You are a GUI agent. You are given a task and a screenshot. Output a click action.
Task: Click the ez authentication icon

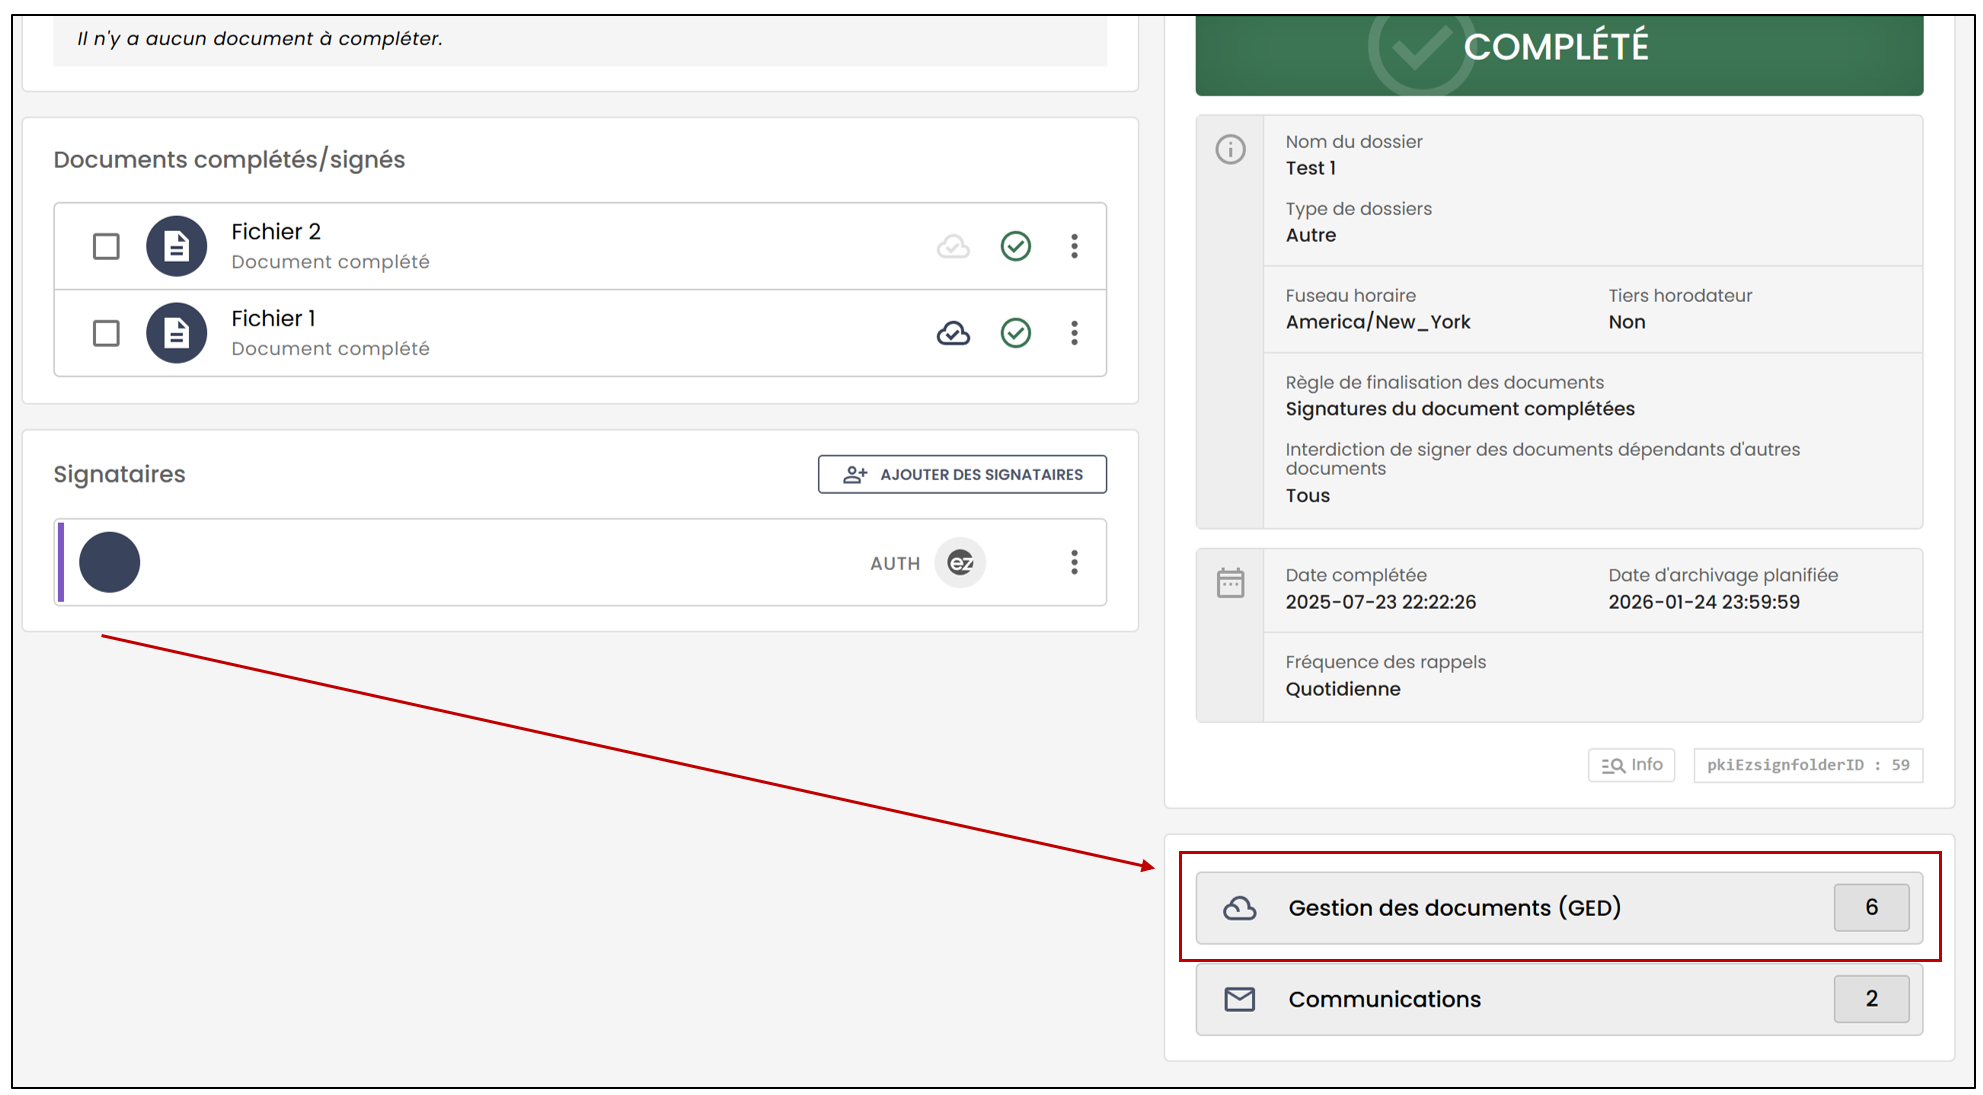click(960, 563)
